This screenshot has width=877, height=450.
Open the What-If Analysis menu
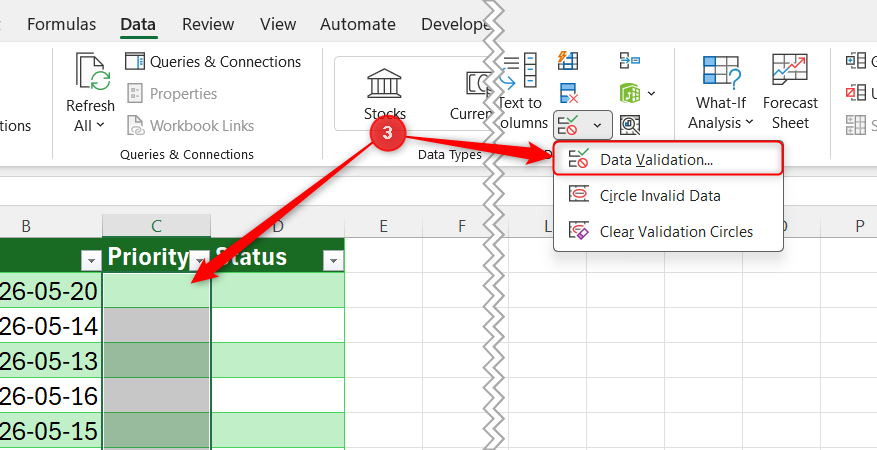click(x=722, y=91)
